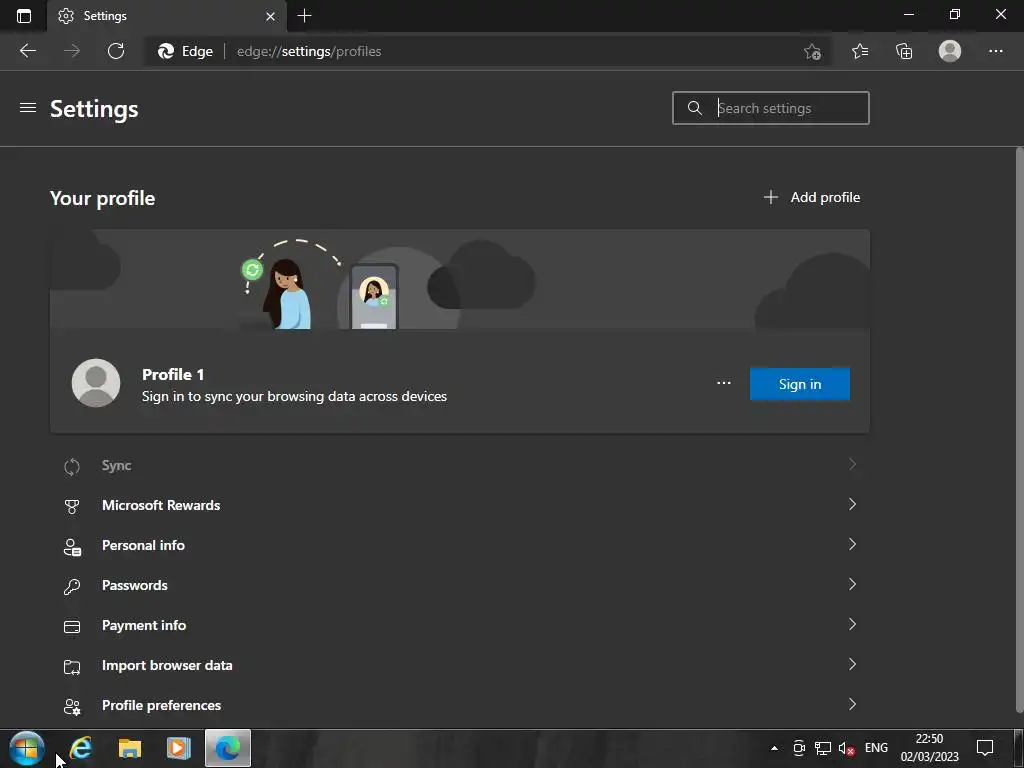Image resolution: width=1024 pixels, height=768 pixels.
Task: Expand Microsoft Rewards chevron arrow
Action: (x=852, y=504)
